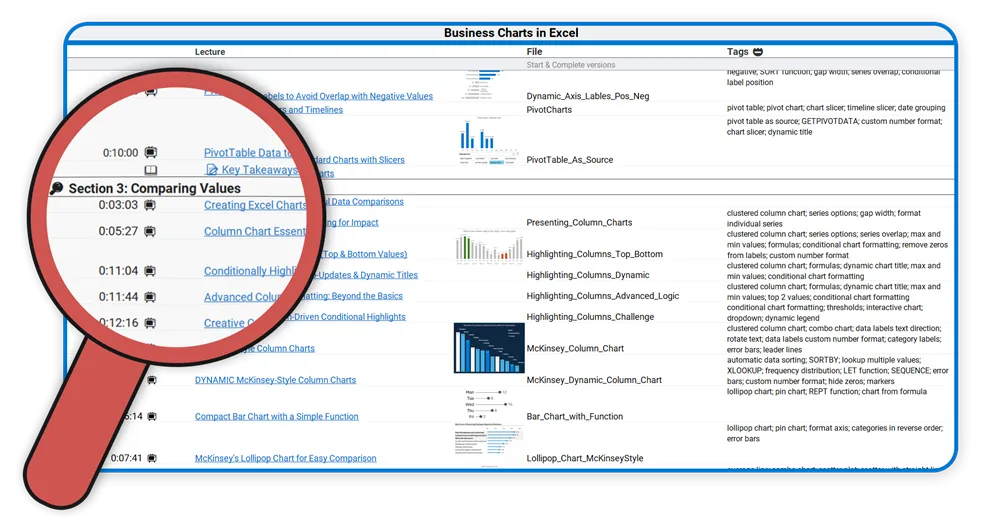
Task: Click the video icon next to 0:10:00
Action: (x=150, y=153)
